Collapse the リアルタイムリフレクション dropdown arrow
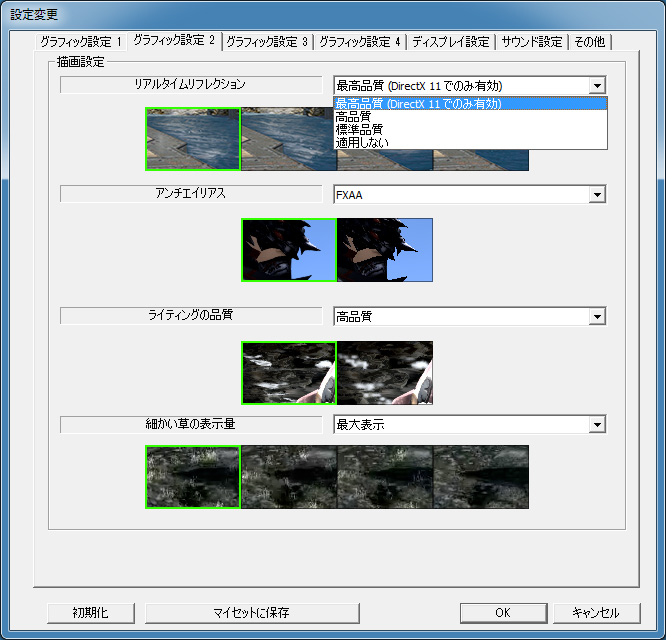The image size is (666, 640). pyautogui.click(x=597, y=86)
